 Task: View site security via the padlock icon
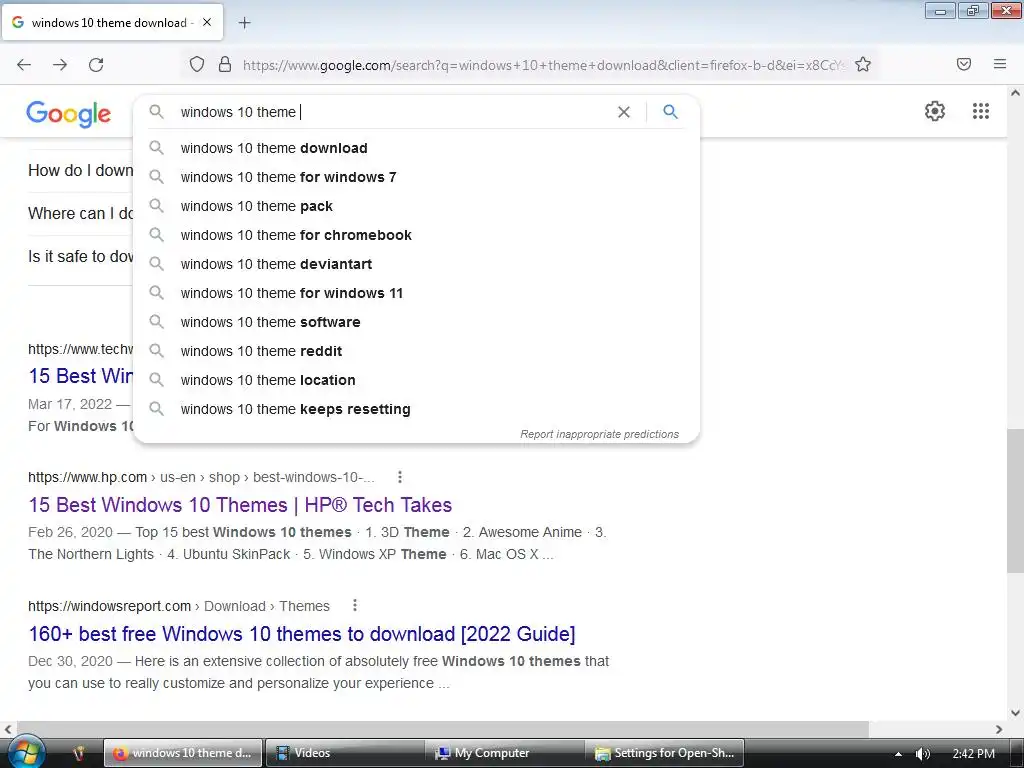point(225,64)
